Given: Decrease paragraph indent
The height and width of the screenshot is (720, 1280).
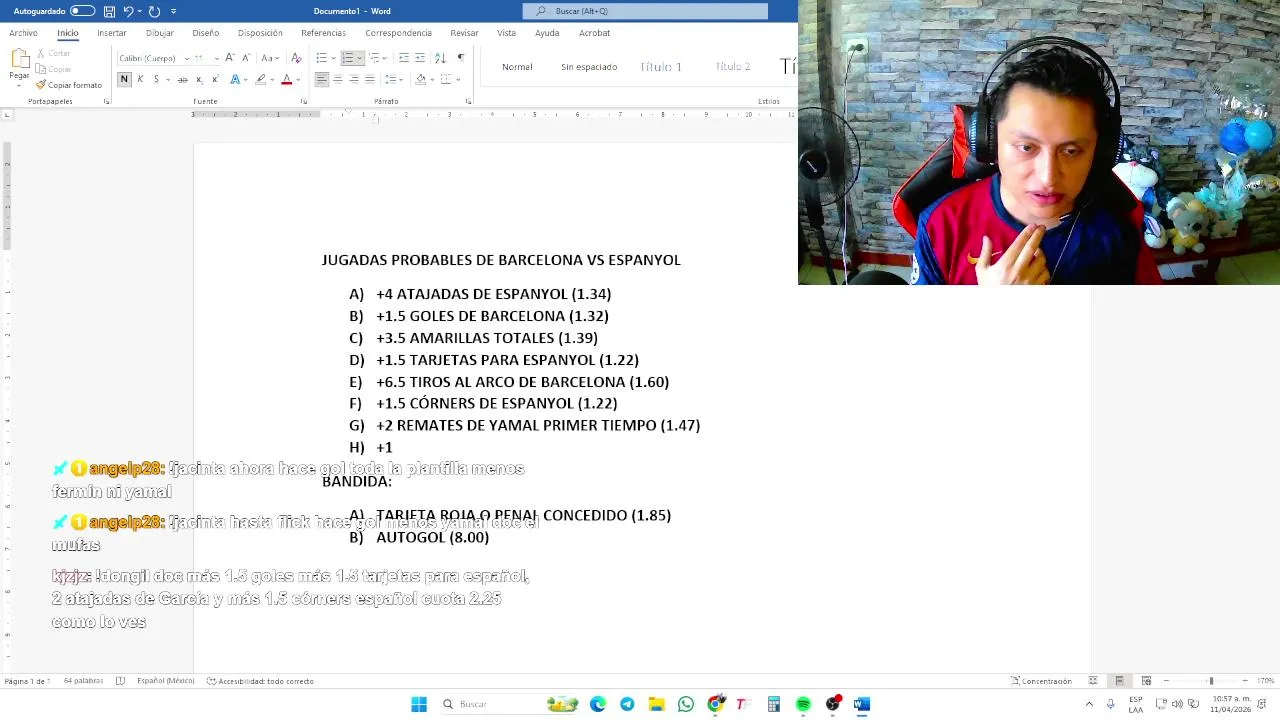Looking at the screenshot, I should click(x=403, y=58).
